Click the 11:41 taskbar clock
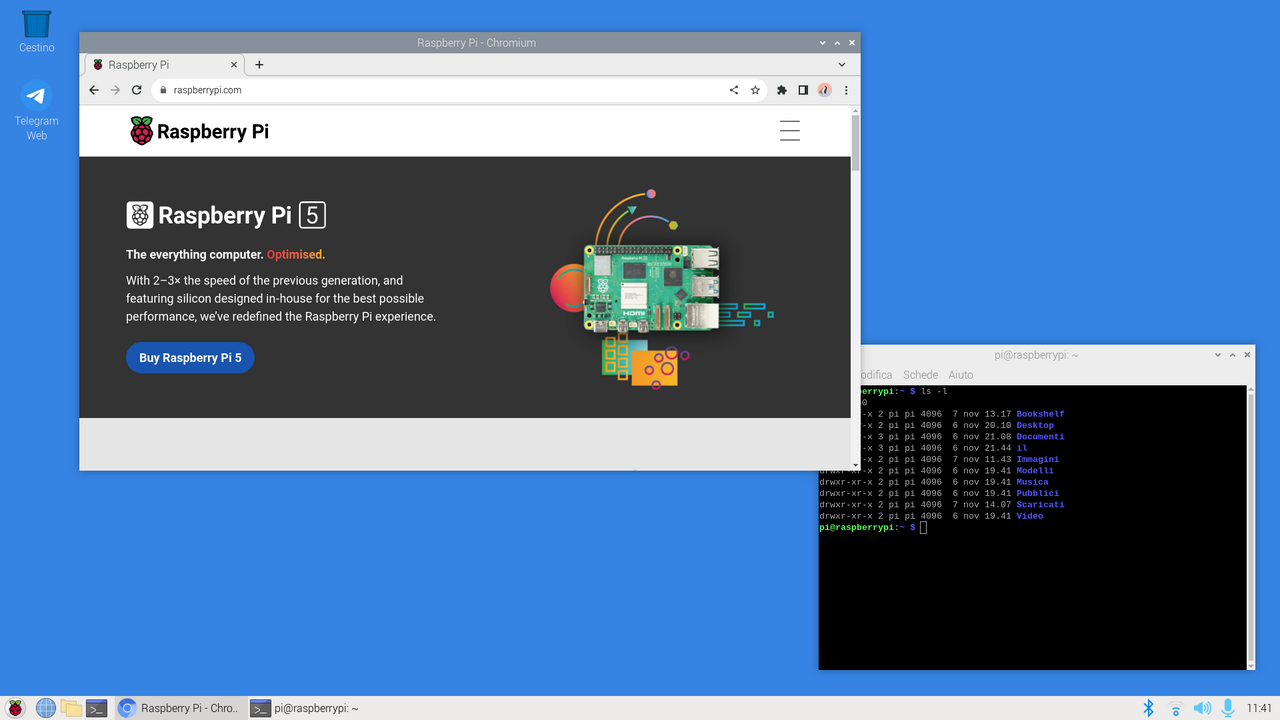This screenshot has height=720, width=1280. tap(1259, 708)
